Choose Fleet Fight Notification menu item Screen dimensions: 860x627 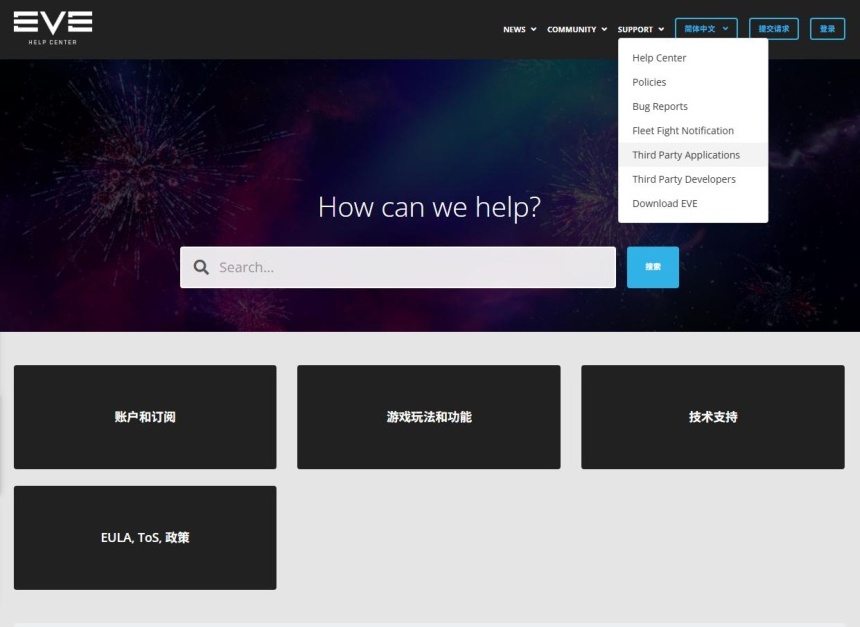point(683,131)
